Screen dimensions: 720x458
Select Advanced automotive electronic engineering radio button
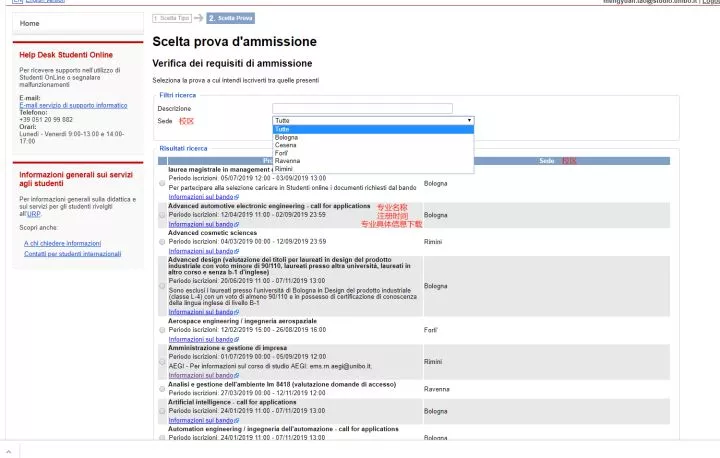coord(162,215)
